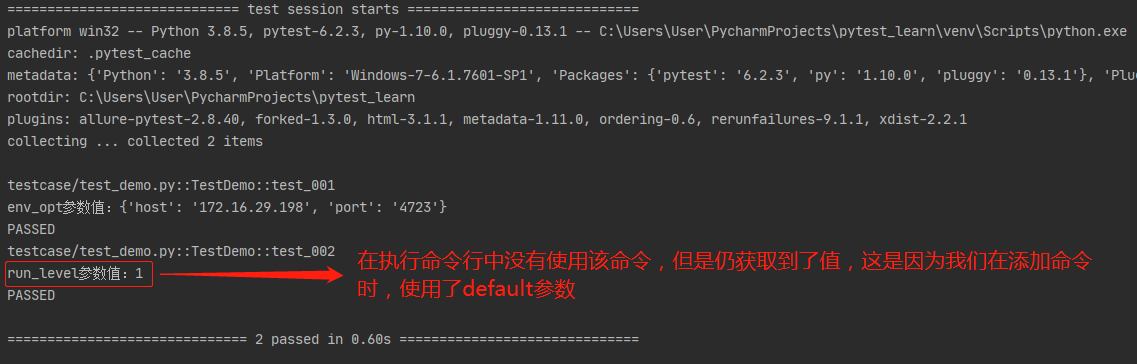Screen dimensions: 1137x364
Task: Click the plugins list line
Action: pos(487,120)
